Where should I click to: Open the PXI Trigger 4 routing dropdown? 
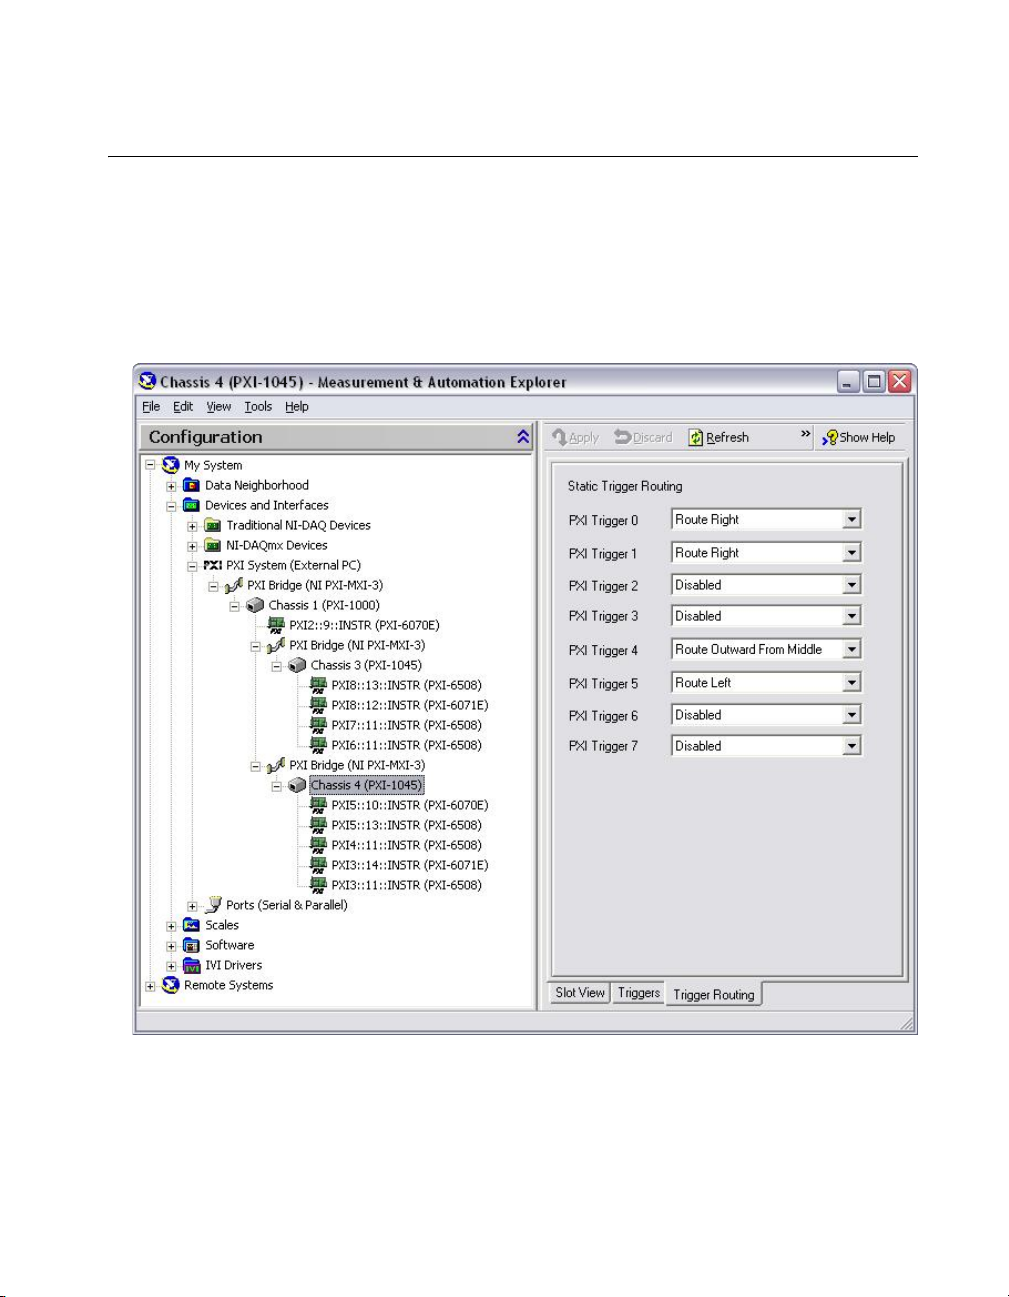851,650
